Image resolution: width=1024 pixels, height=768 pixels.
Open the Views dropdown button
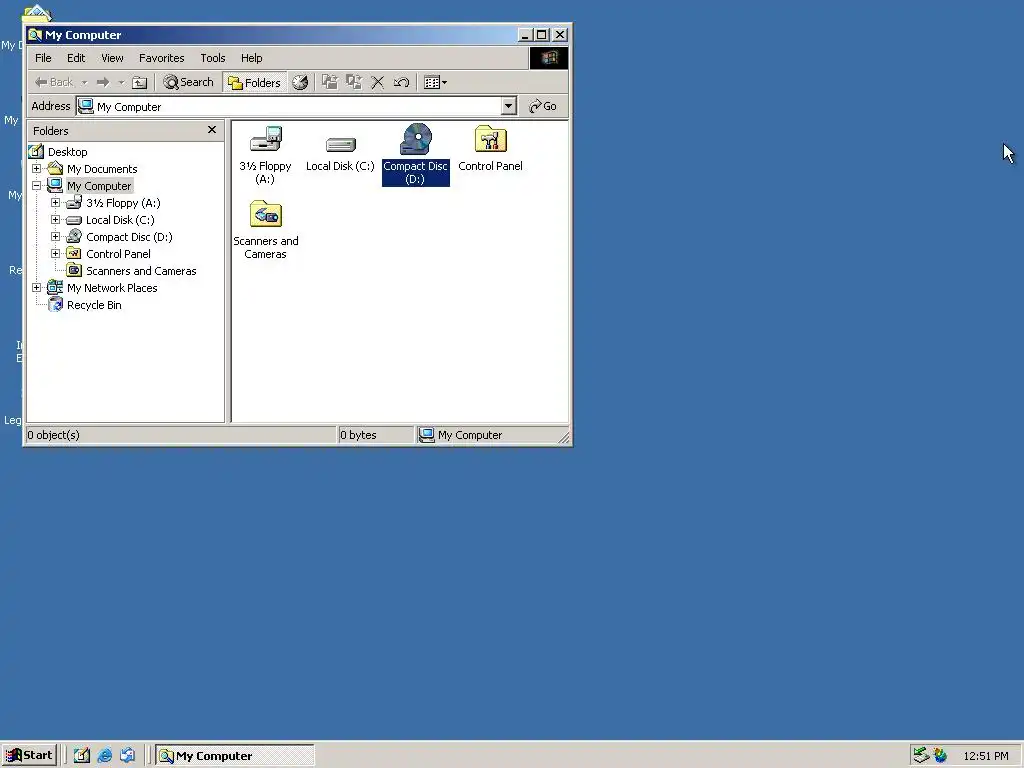coord(436,82)
